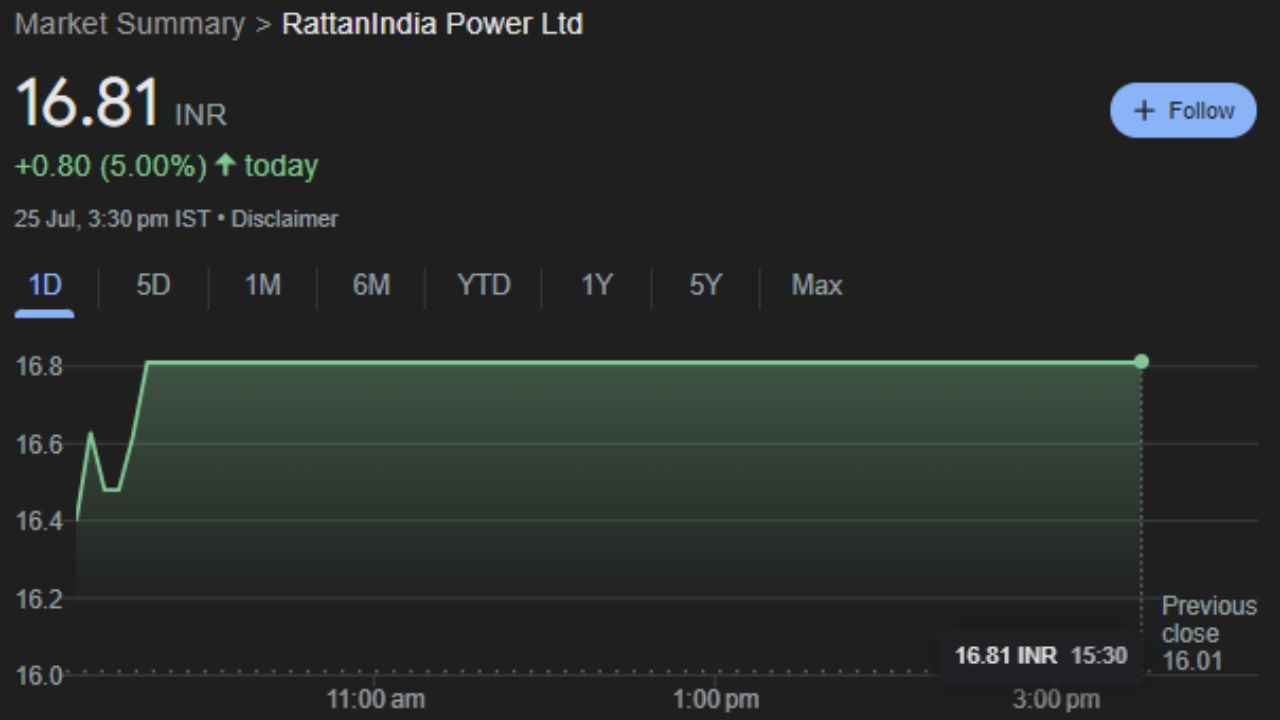Click the INR currency label
The image size is (1280, 720).
coord(201,115)
